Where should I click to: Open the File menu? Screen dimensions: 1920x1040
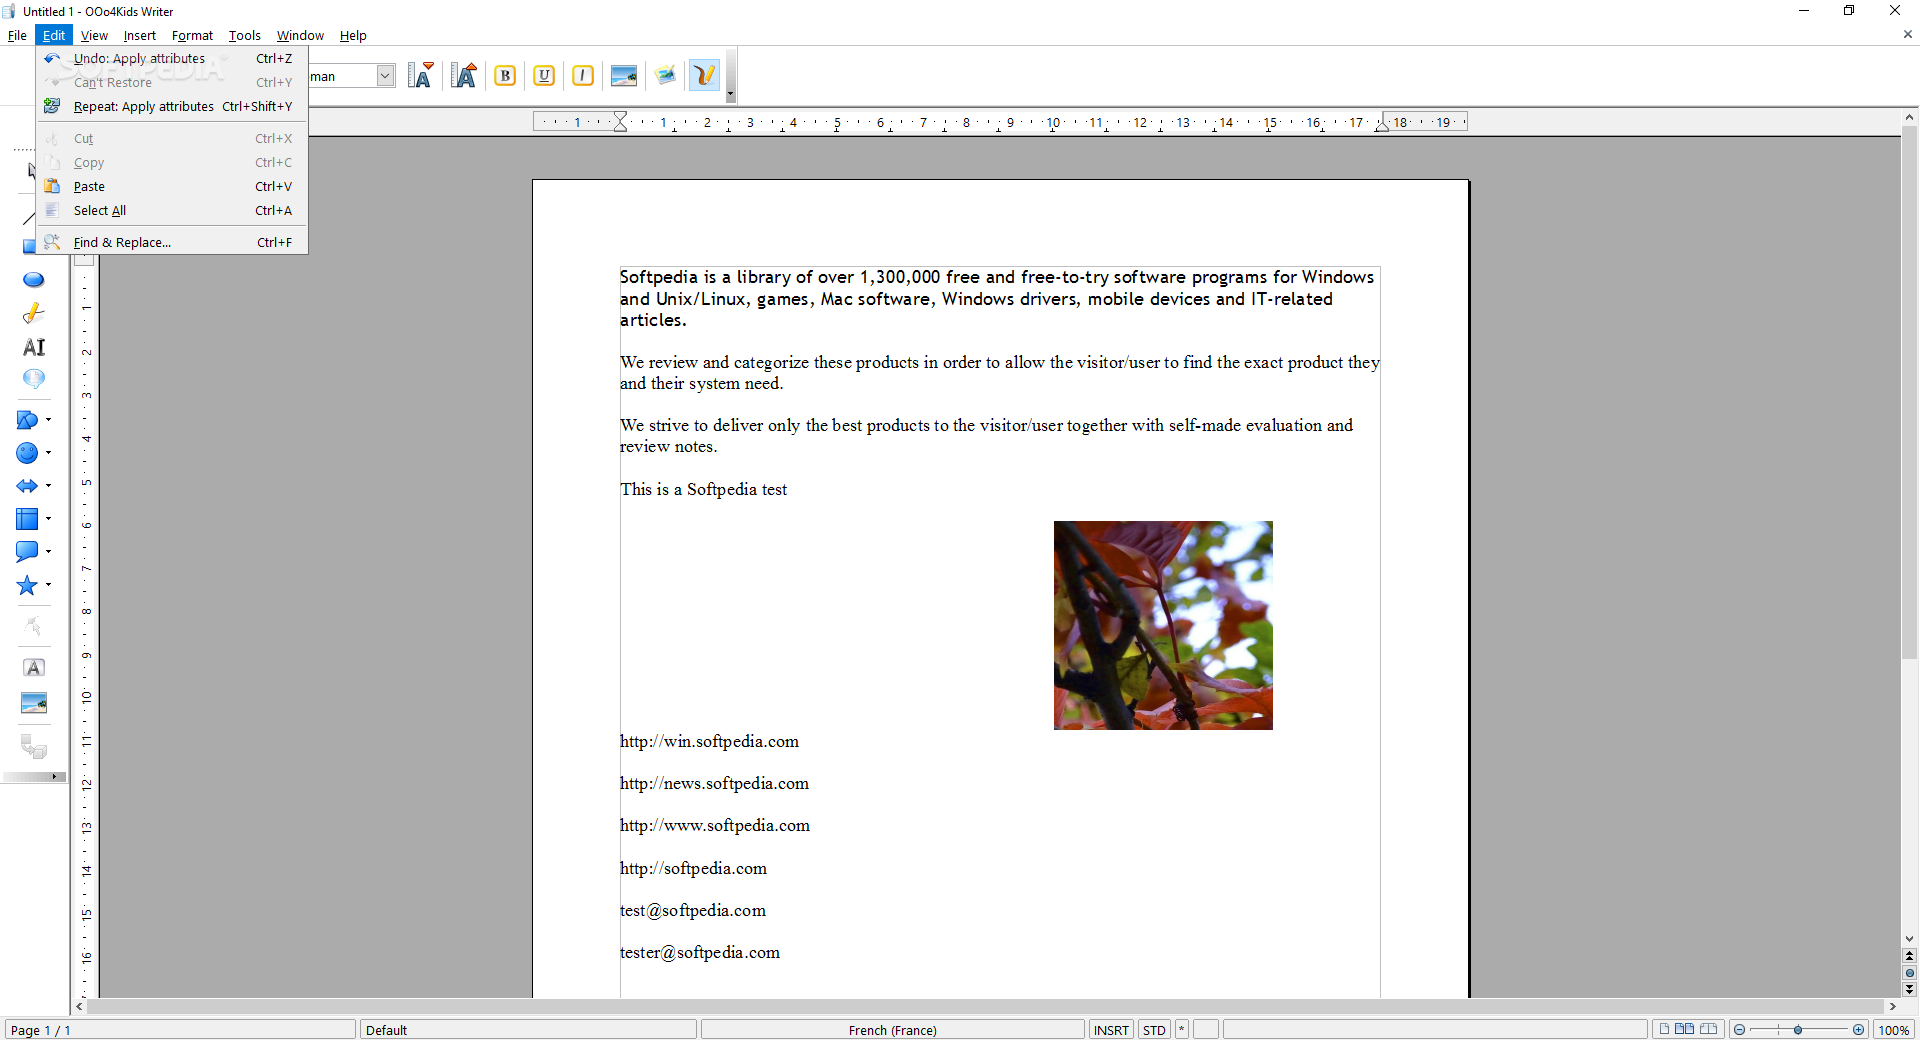click(x=17, y=35)
